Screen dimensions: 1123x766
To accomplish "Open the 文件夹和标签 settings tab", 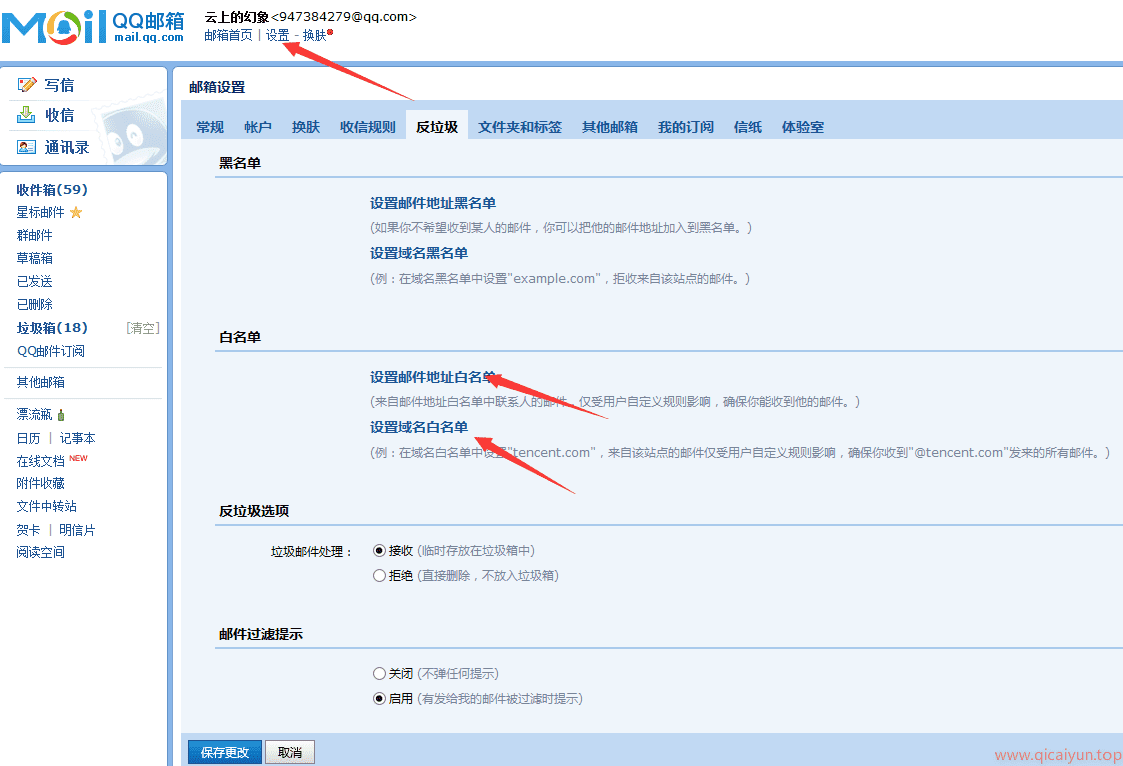I will click(x=519, y=127).
